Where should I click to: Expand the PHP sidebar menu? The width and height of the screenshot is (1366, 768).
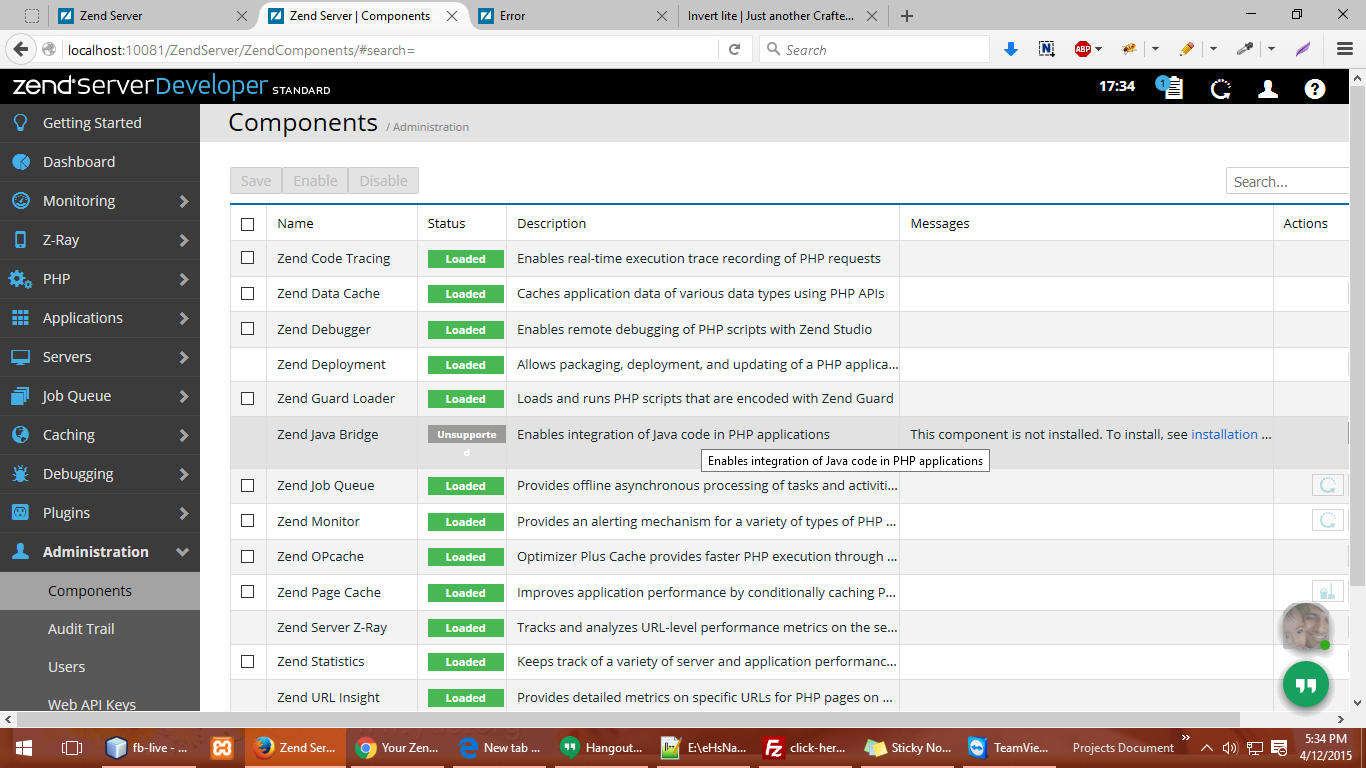(x=100, y=279)
